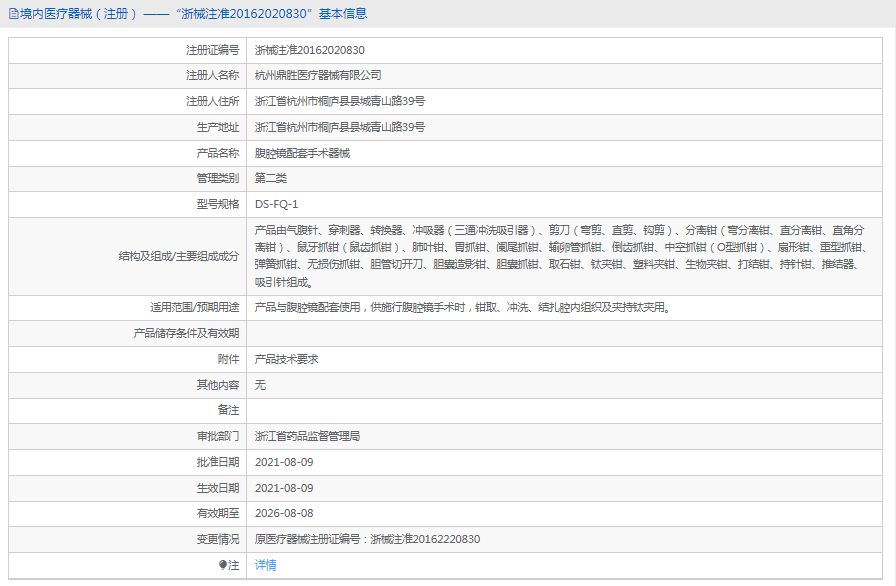Click the 管理类别 row label
Screen dimensions: 896x586
(218, 178)
